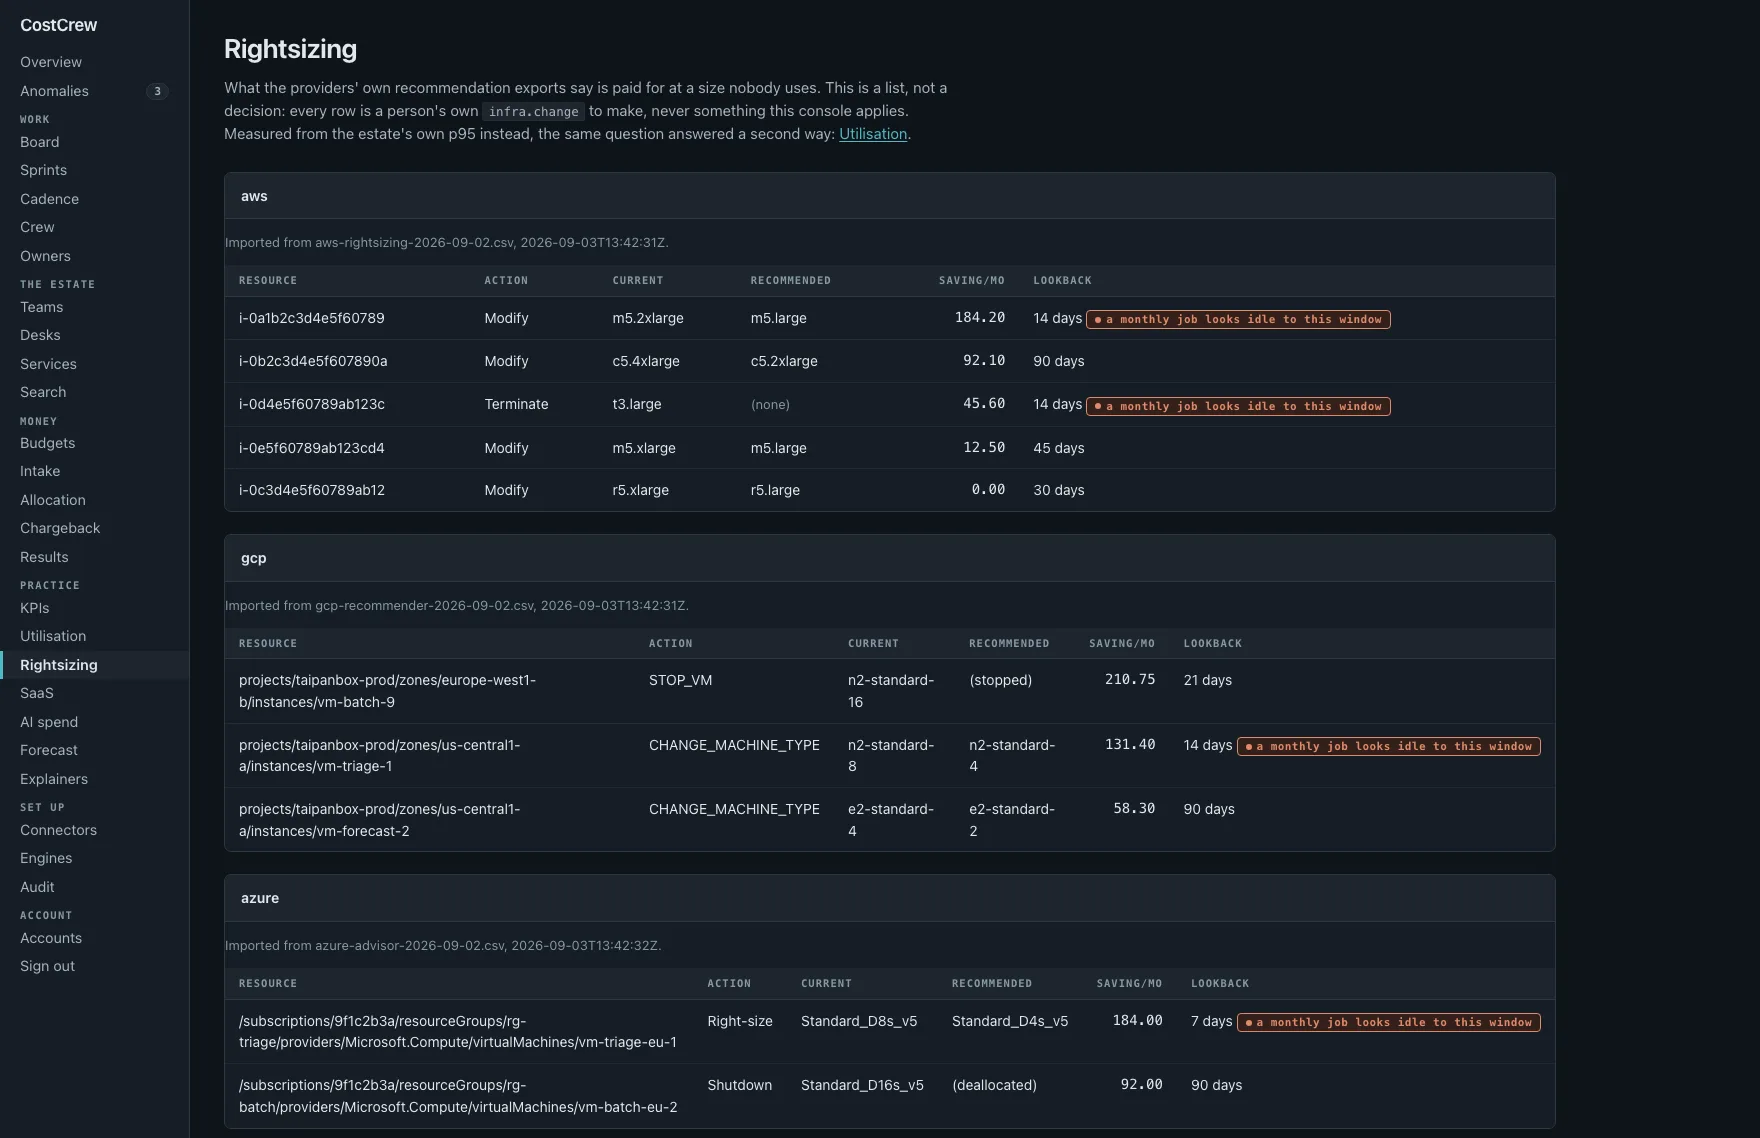Viewport: 1760px width, 1138px height.
Task: Click the Terminate action for i-0d4e5f60789ab123c
Action: coord(516,404)
